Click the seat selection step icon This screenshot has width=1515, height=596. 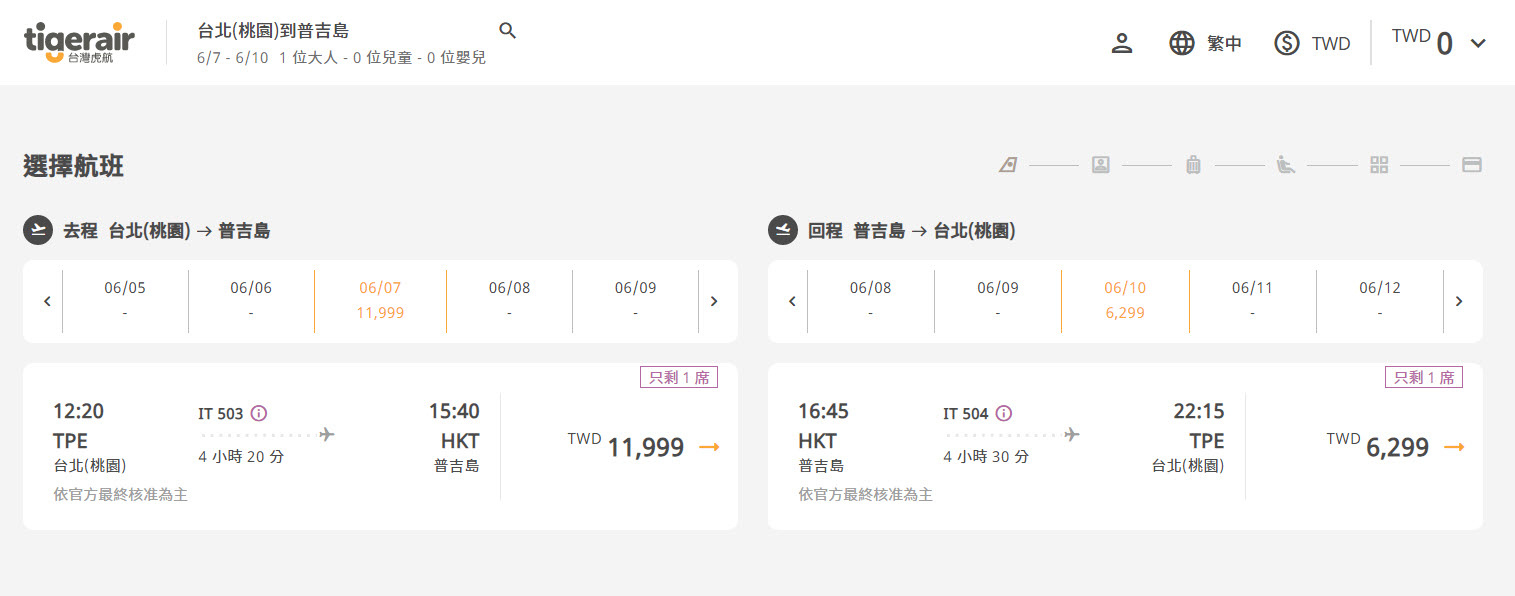1286,165
